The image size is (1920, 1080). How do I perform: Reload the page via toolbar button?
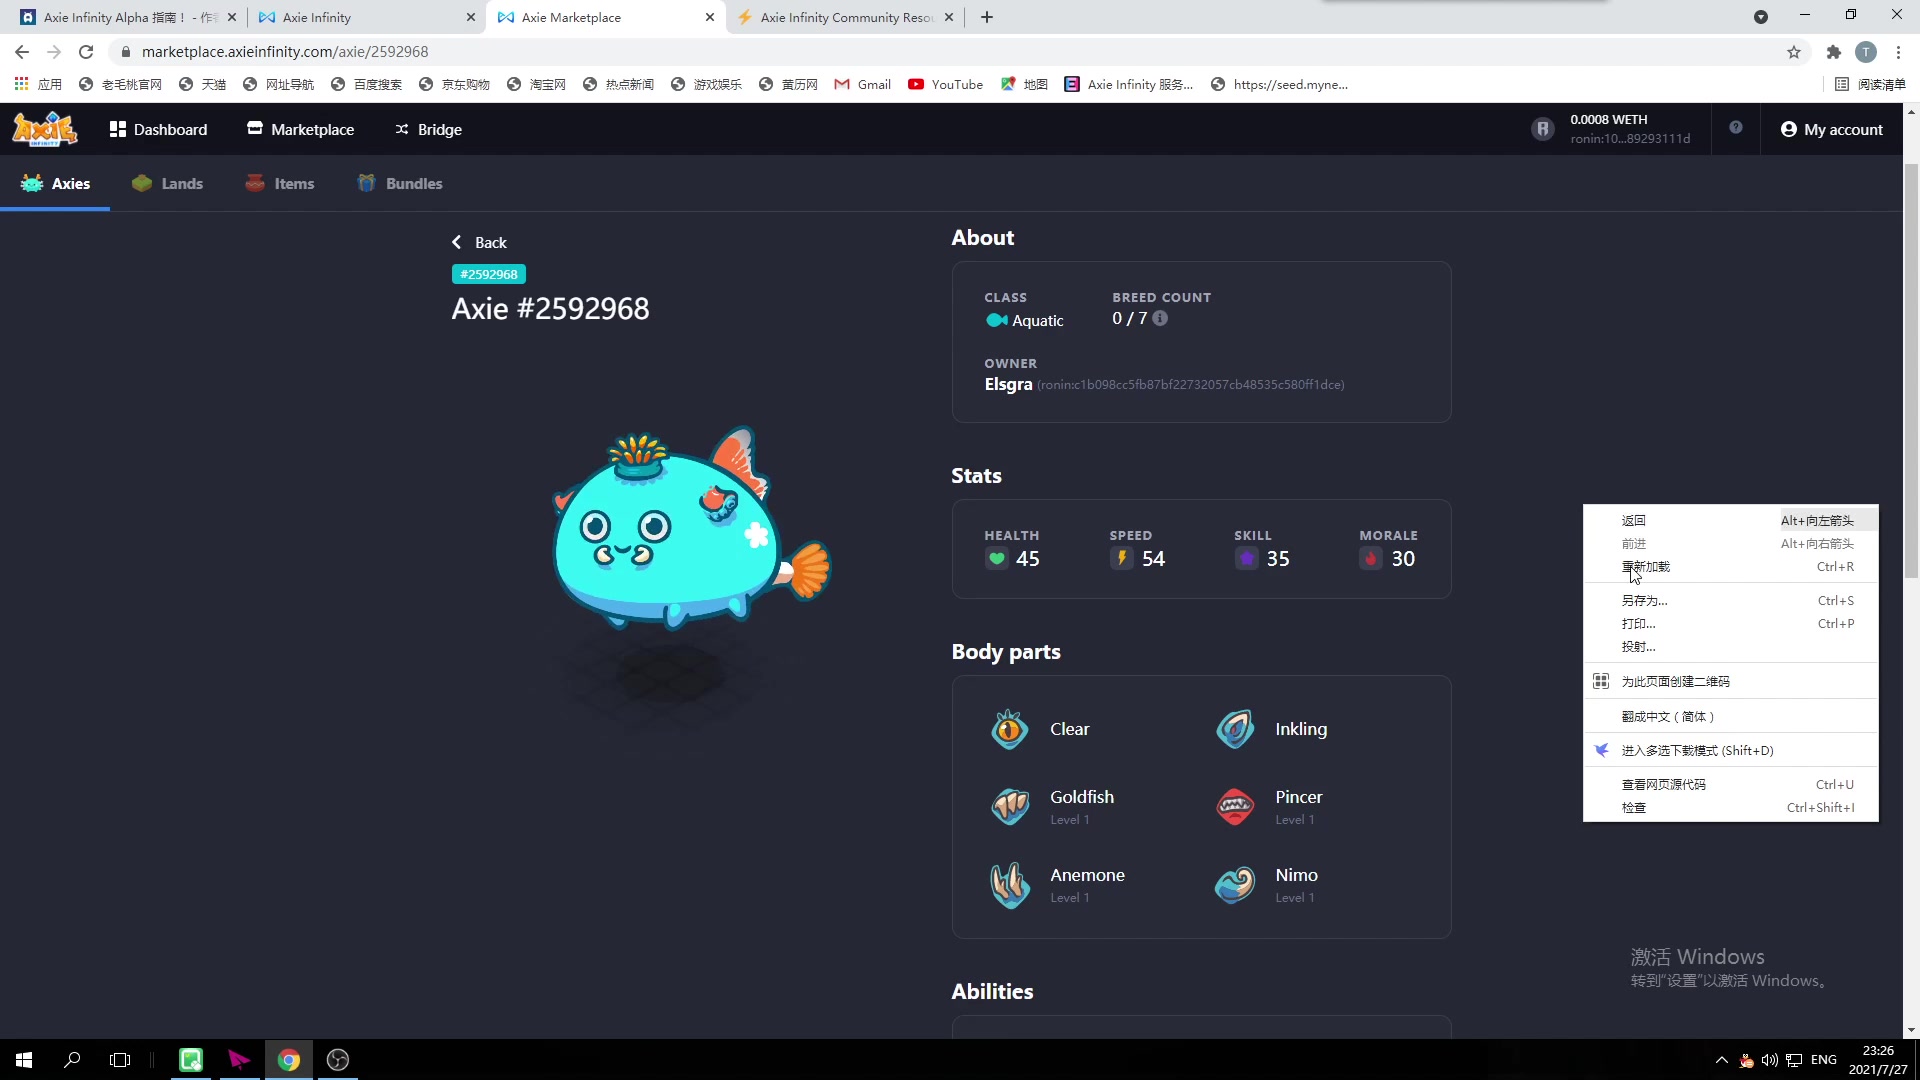point(86,52)
